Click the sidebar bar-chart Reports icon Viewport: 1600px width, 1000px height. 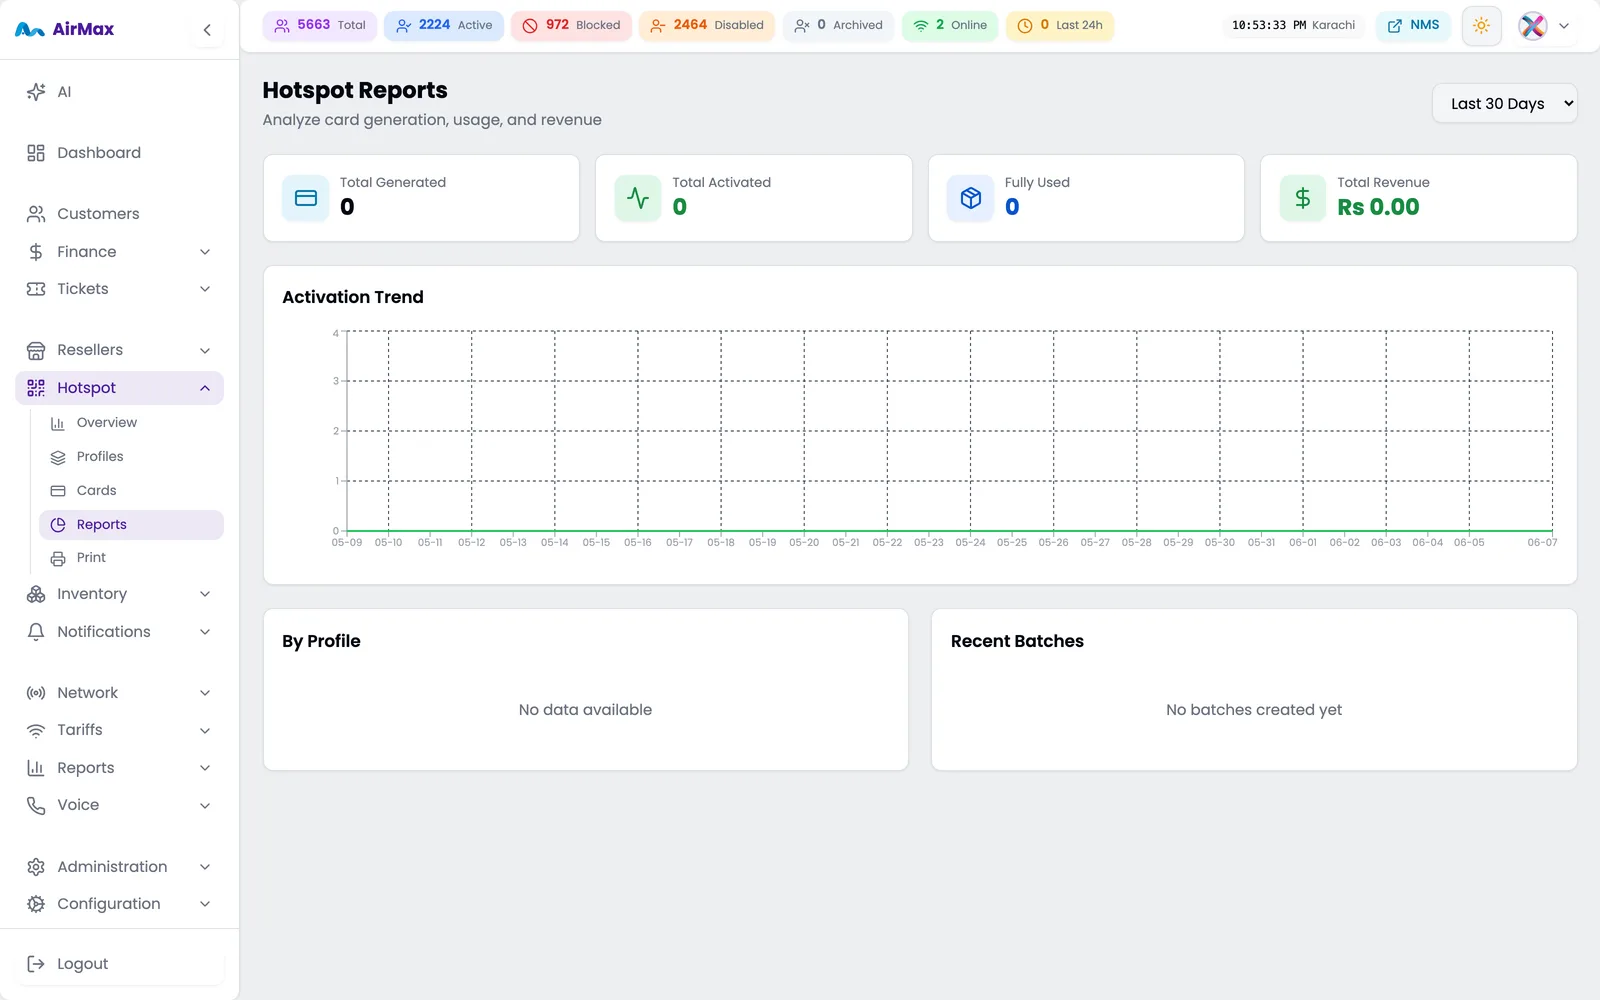click(x=36, y=768)
